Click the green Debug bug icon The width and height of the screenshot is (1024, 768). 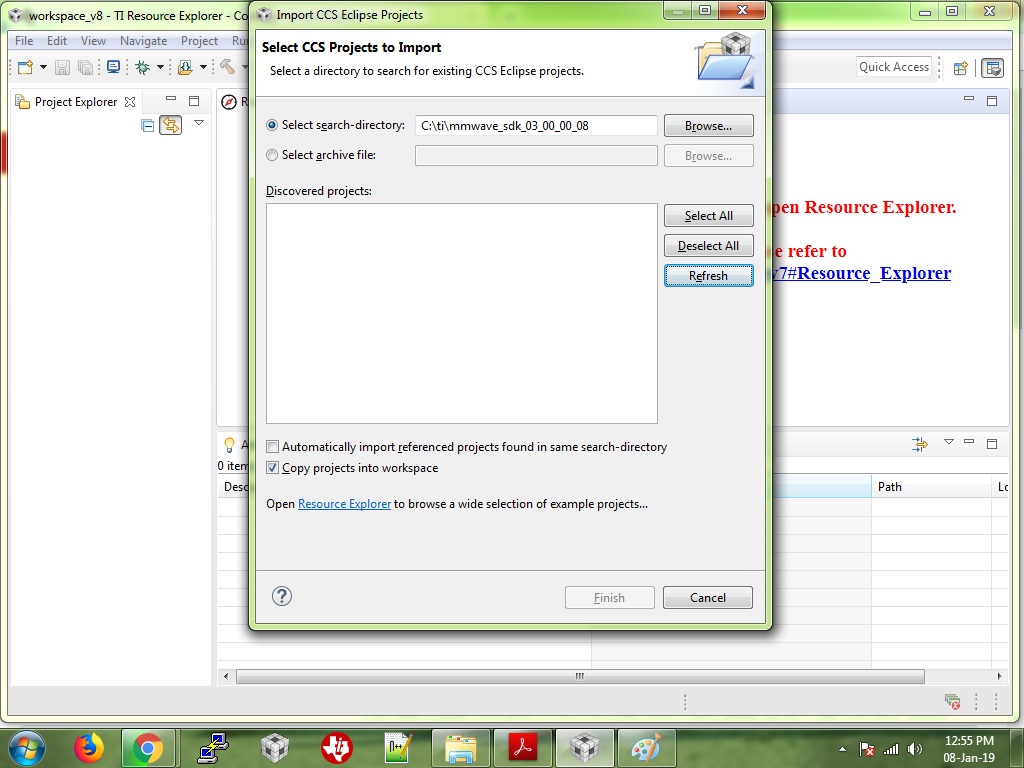pos(142,67)
